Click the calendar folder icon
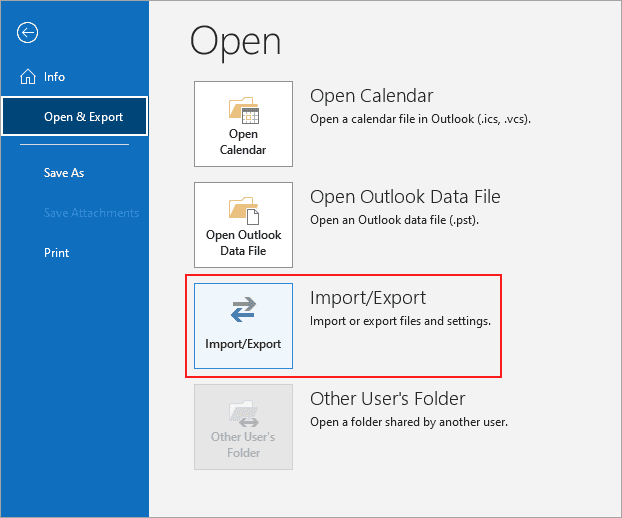Image resolution: width=622 pixels, height=518 pixels. [x=244, y=110]
